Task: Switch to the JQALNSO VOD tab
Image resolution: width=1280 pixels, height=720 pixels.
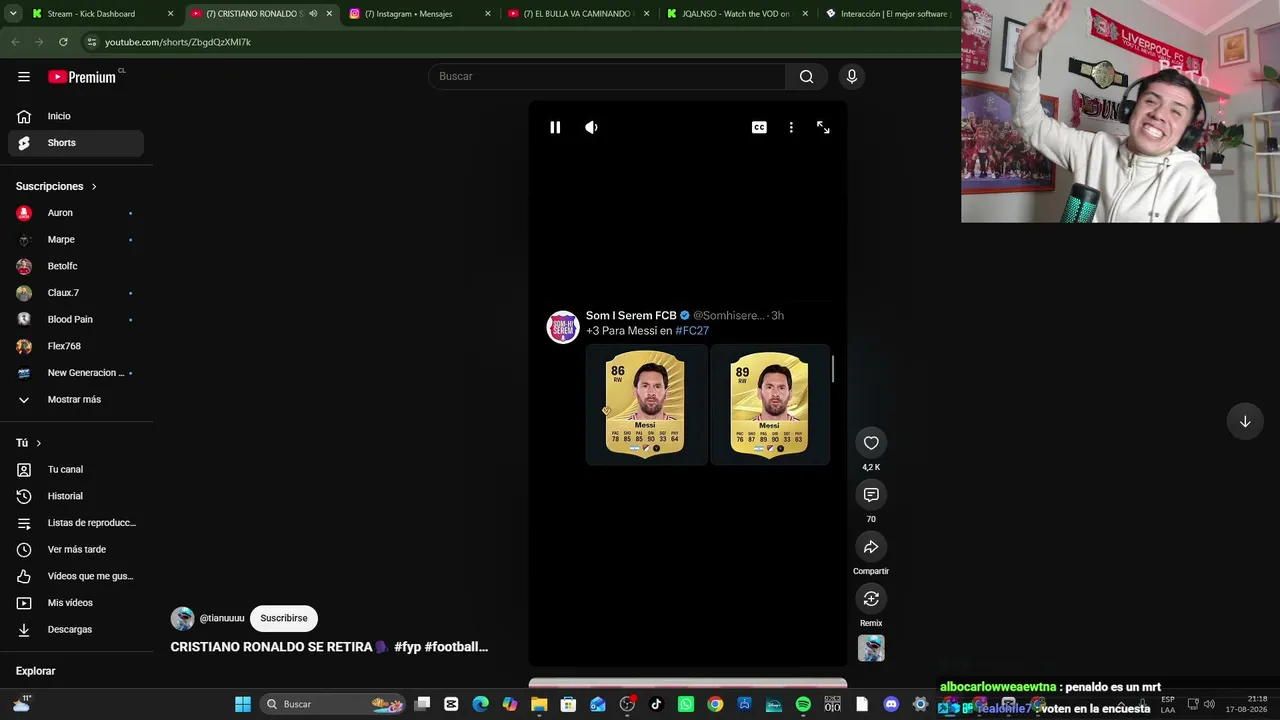Action: pyautogui.click(x=737, y=14)
